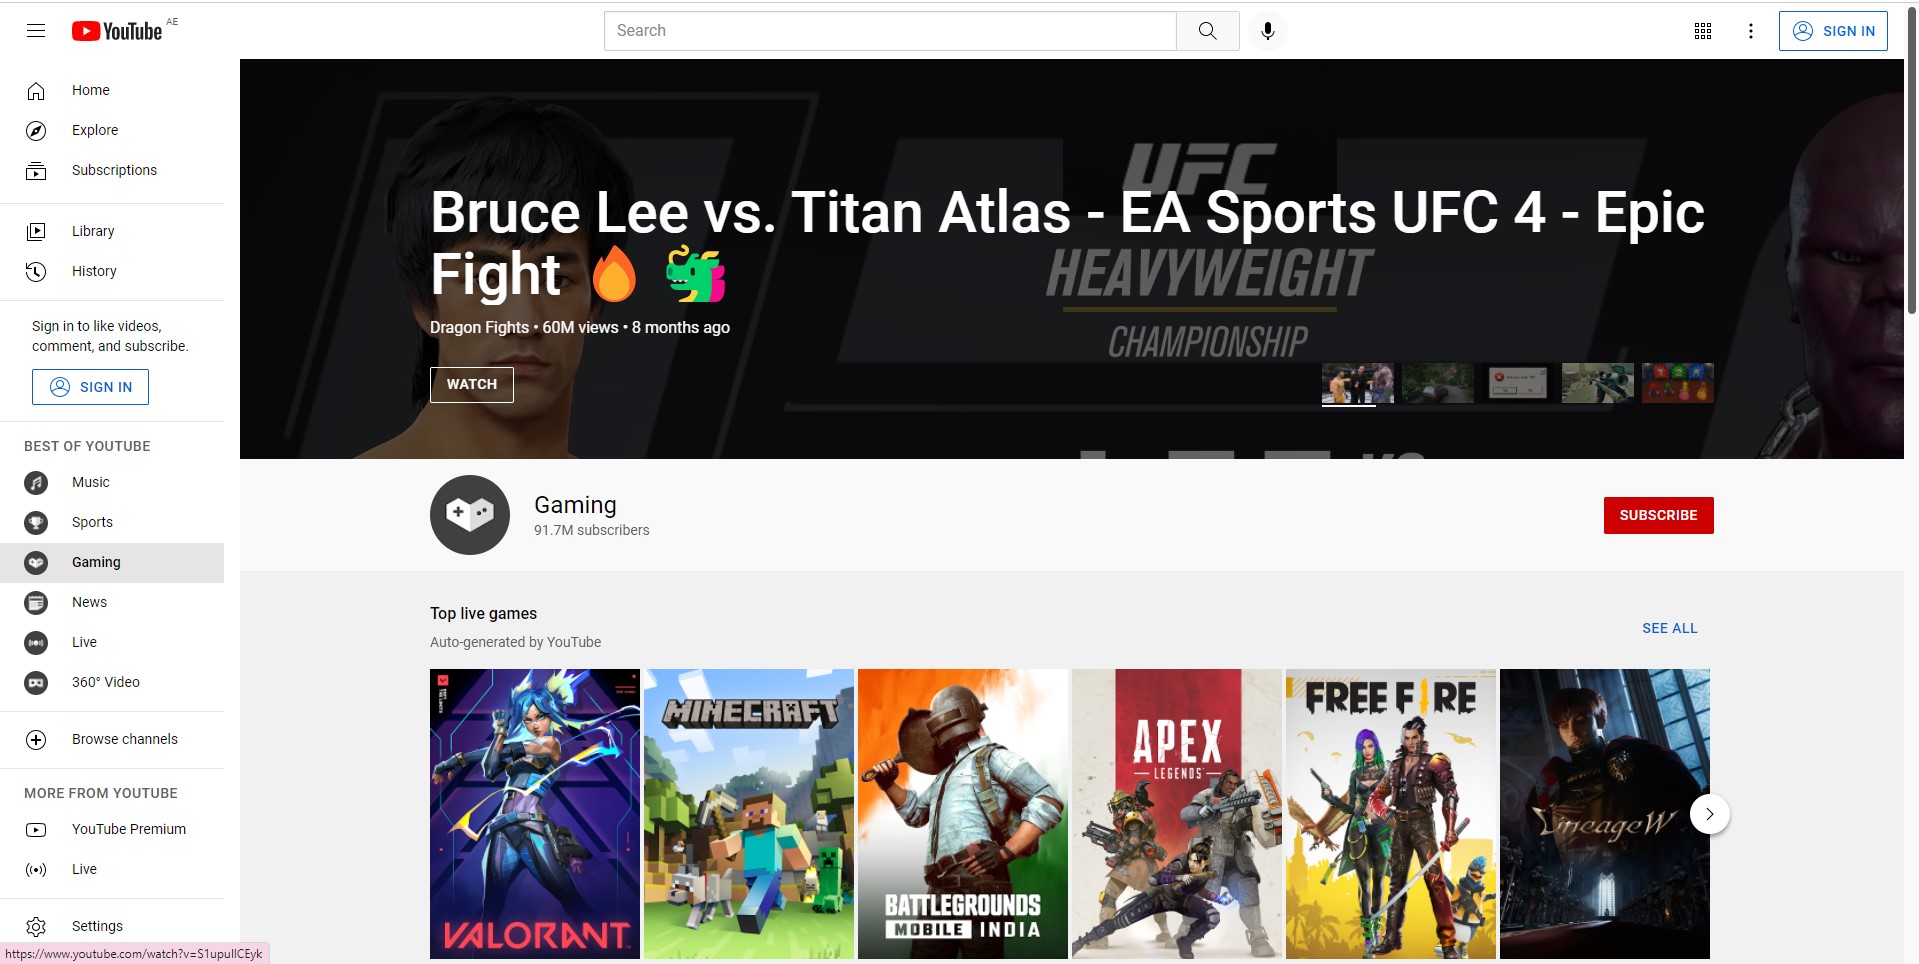Image resolution: width=1919 pixels, height=964 pixels.
Task: Click the Live broadcast icon under More from YouTube
Action: click(36, 870)
